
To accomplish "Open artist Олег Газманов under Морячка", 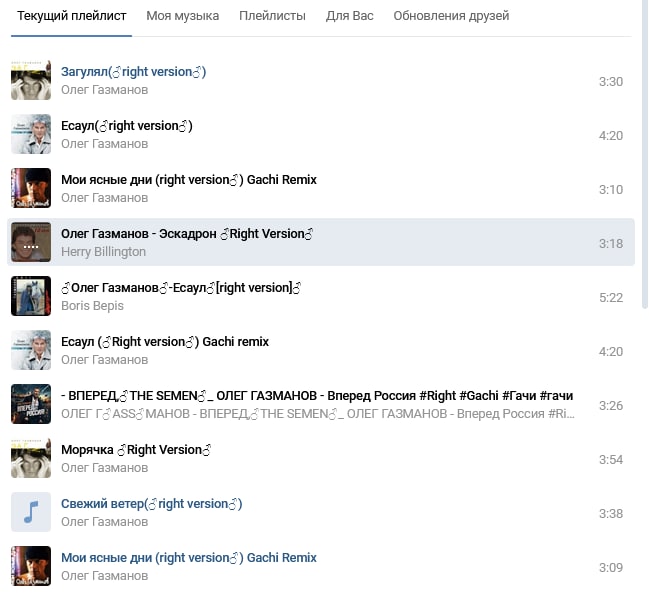I will click(x=104, y=468).
